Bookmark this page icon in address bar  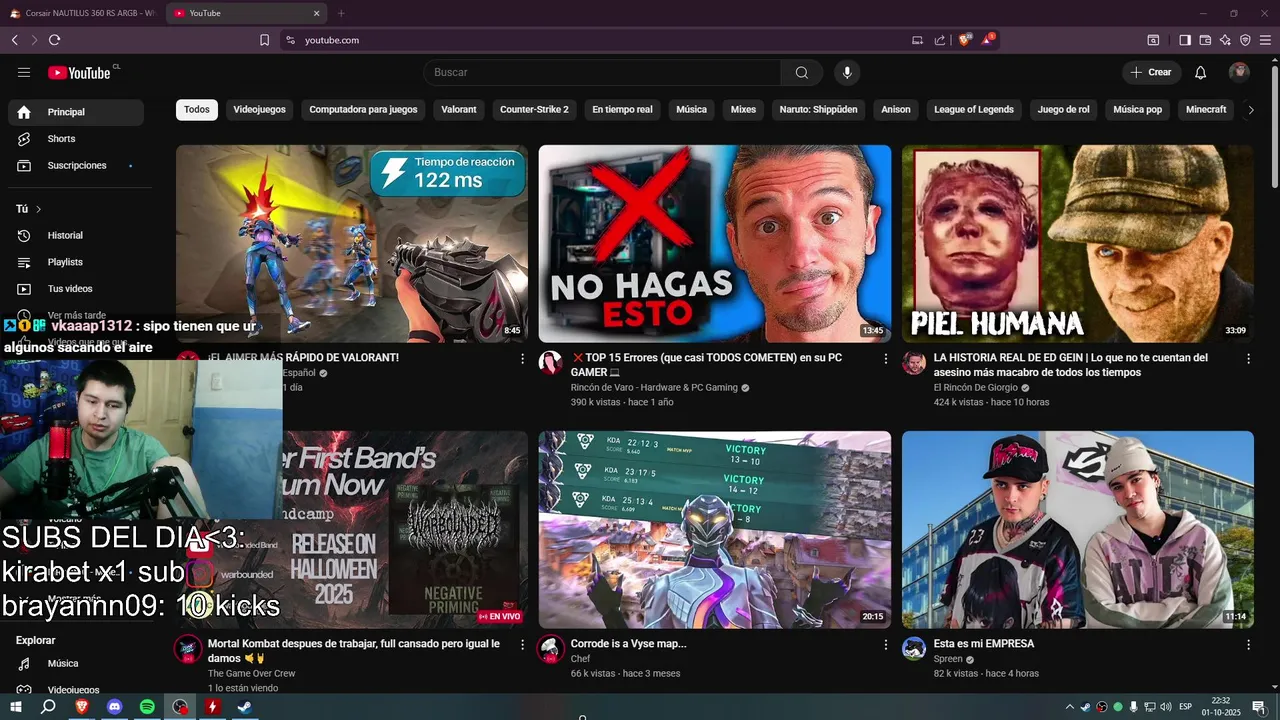[264, 40]
